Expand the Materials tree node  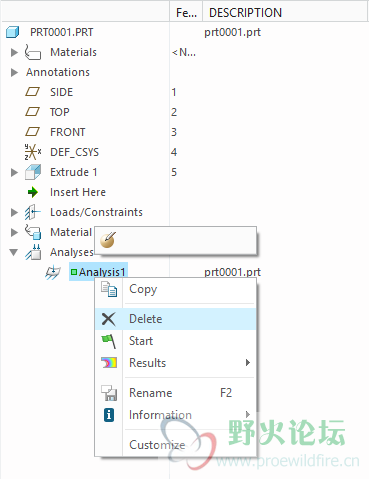pyautogui.click(x=14, y=52)
